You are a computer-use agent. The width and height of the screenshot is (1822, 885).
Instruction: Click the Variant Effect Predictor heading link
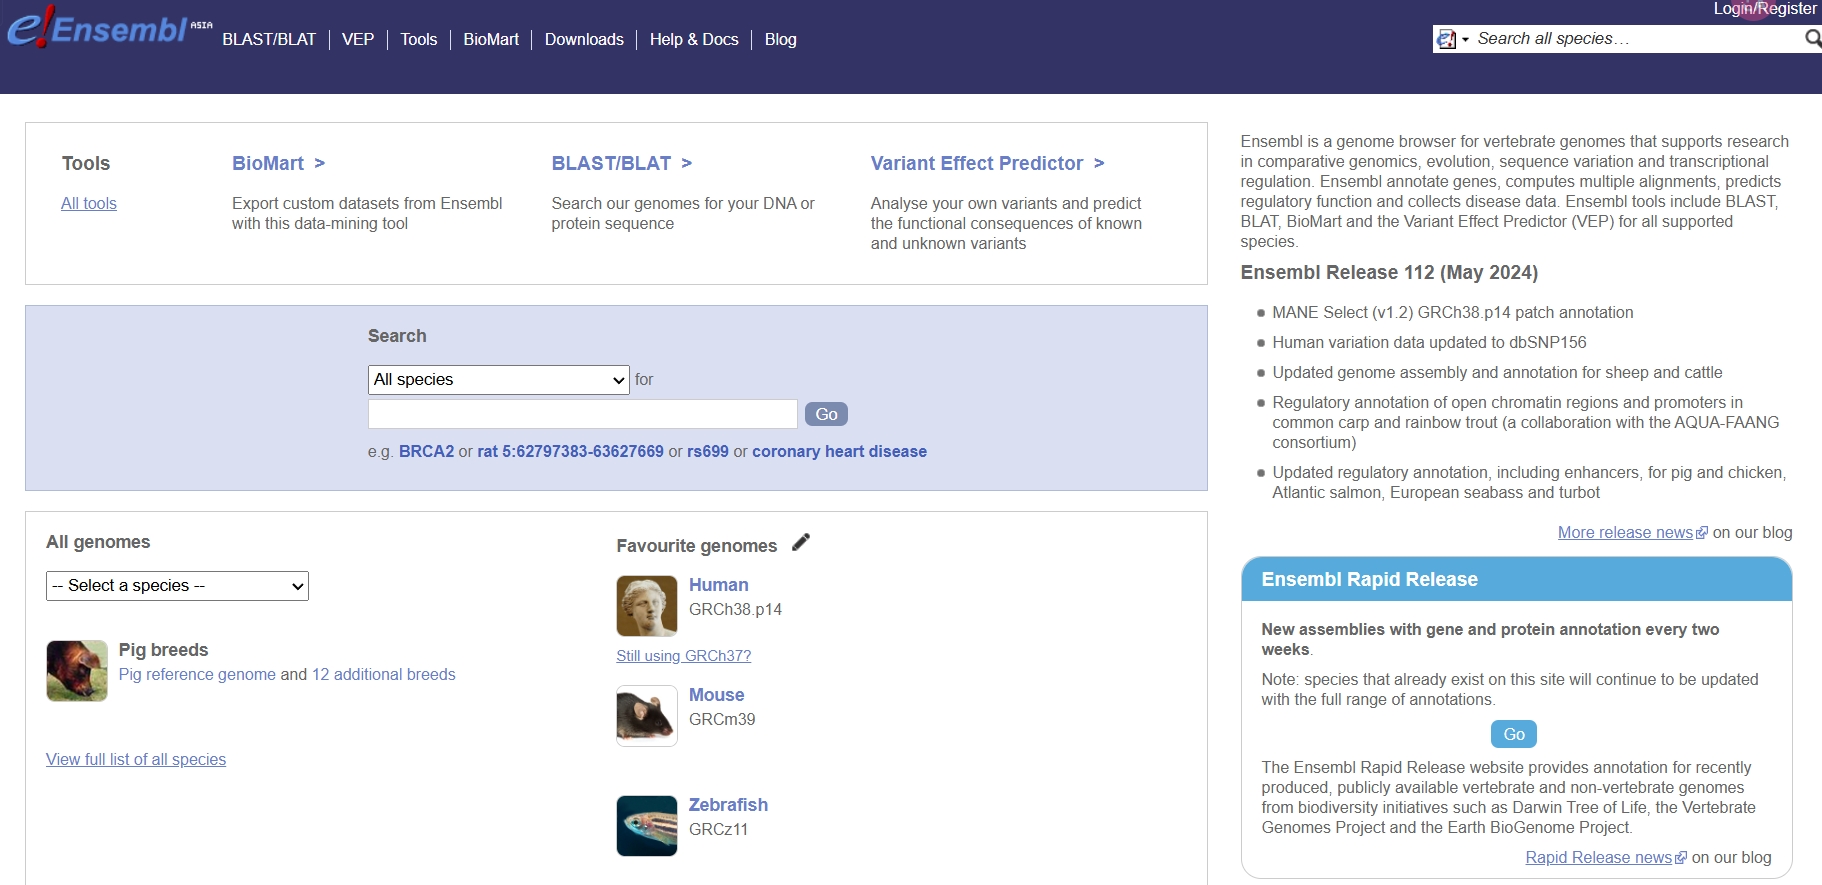coord(976,164)
